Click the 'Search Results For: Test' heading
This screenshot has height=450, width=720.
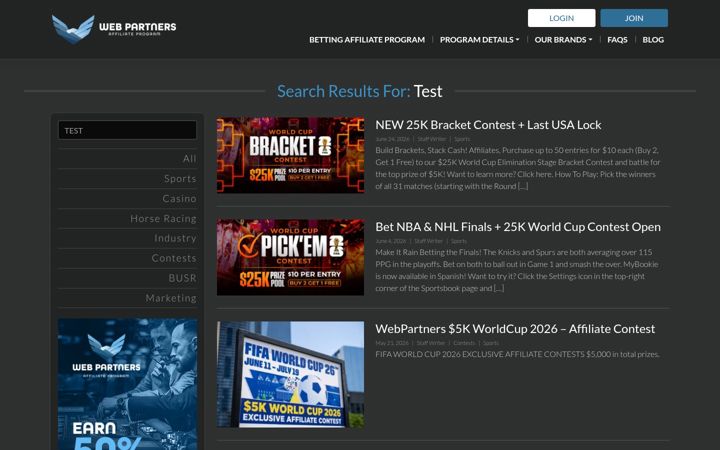[x=360, y=91]
